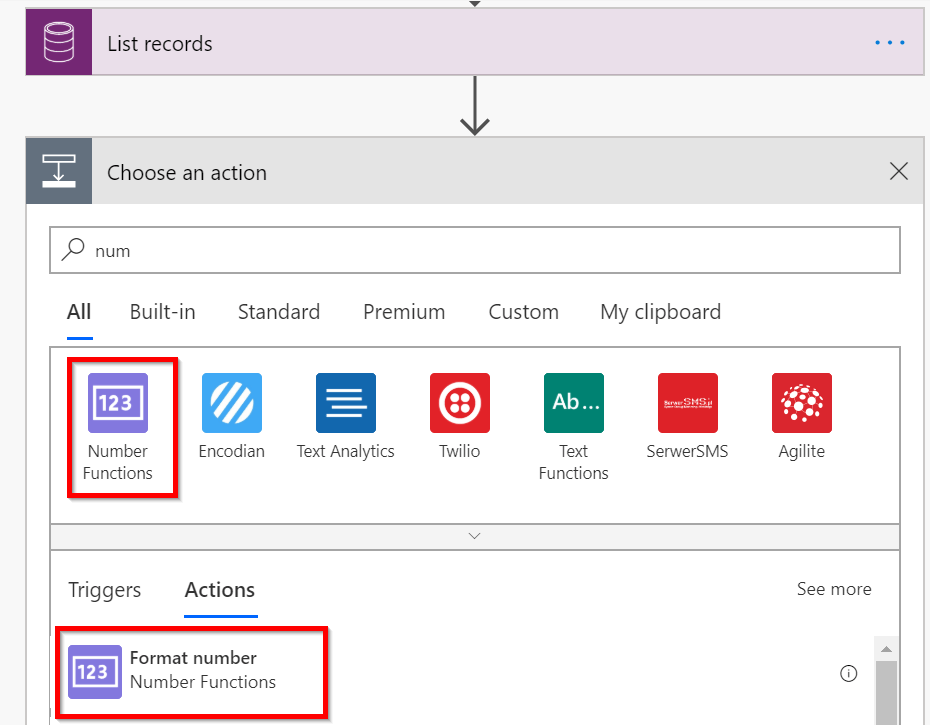Open the My clipboard tab
Image resolution: width=930 pixels, height=725 pixels.
click(660, 312)
